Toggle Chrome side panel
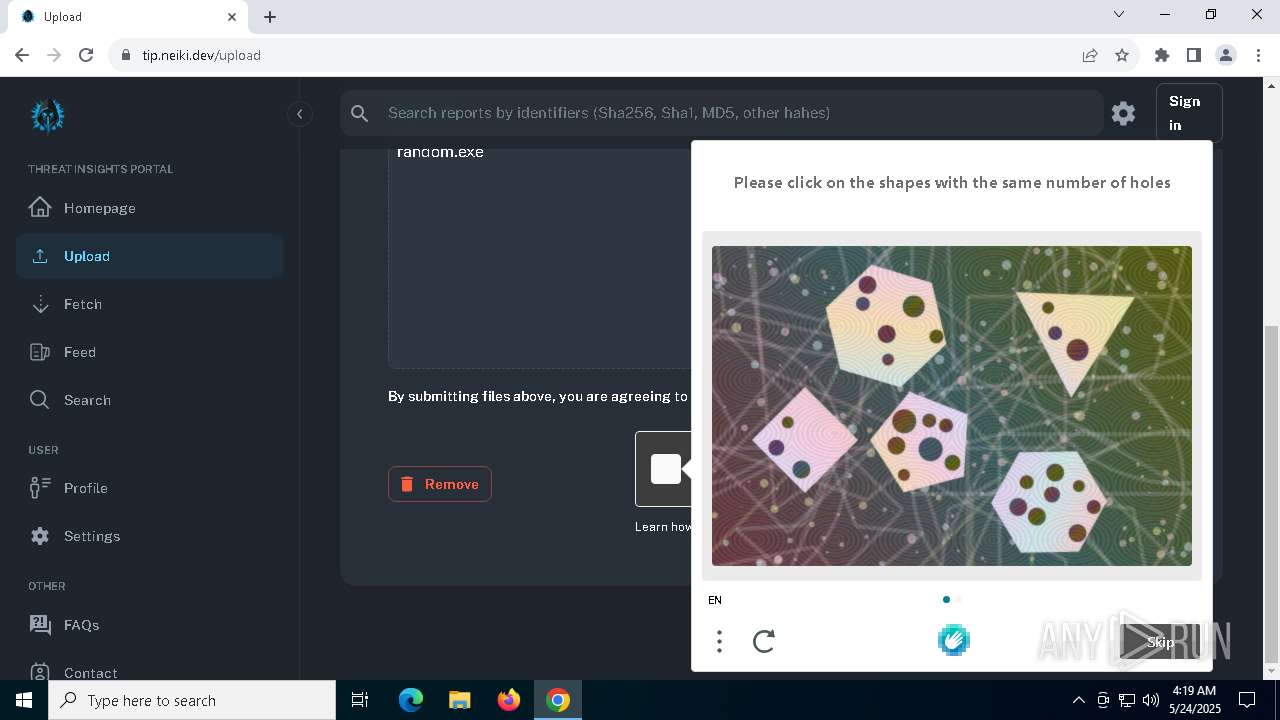1280x720 pixels. [1193, 55]
